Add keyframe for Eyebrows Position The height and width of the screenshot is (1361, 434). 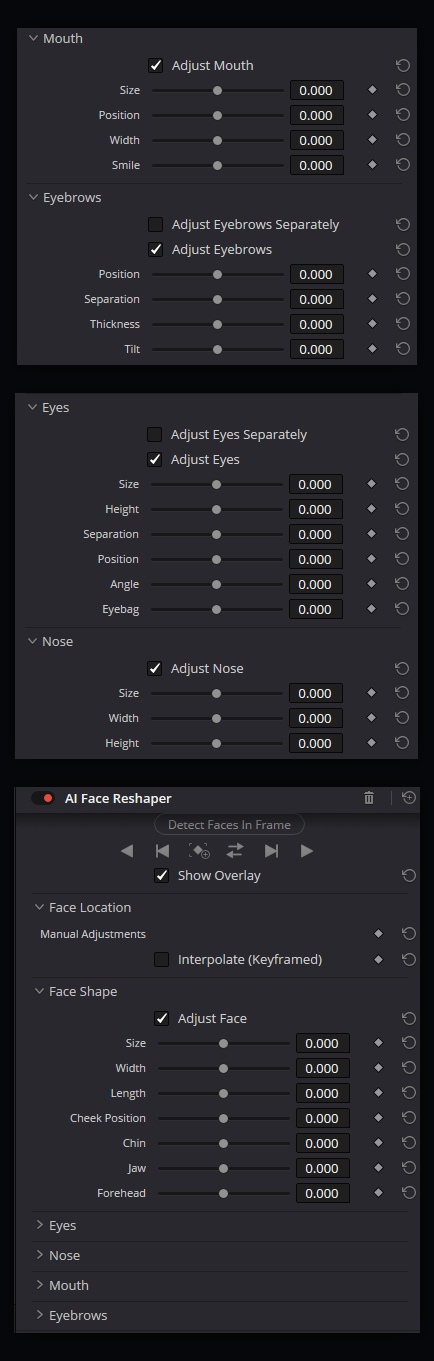[x=372, y=274]
